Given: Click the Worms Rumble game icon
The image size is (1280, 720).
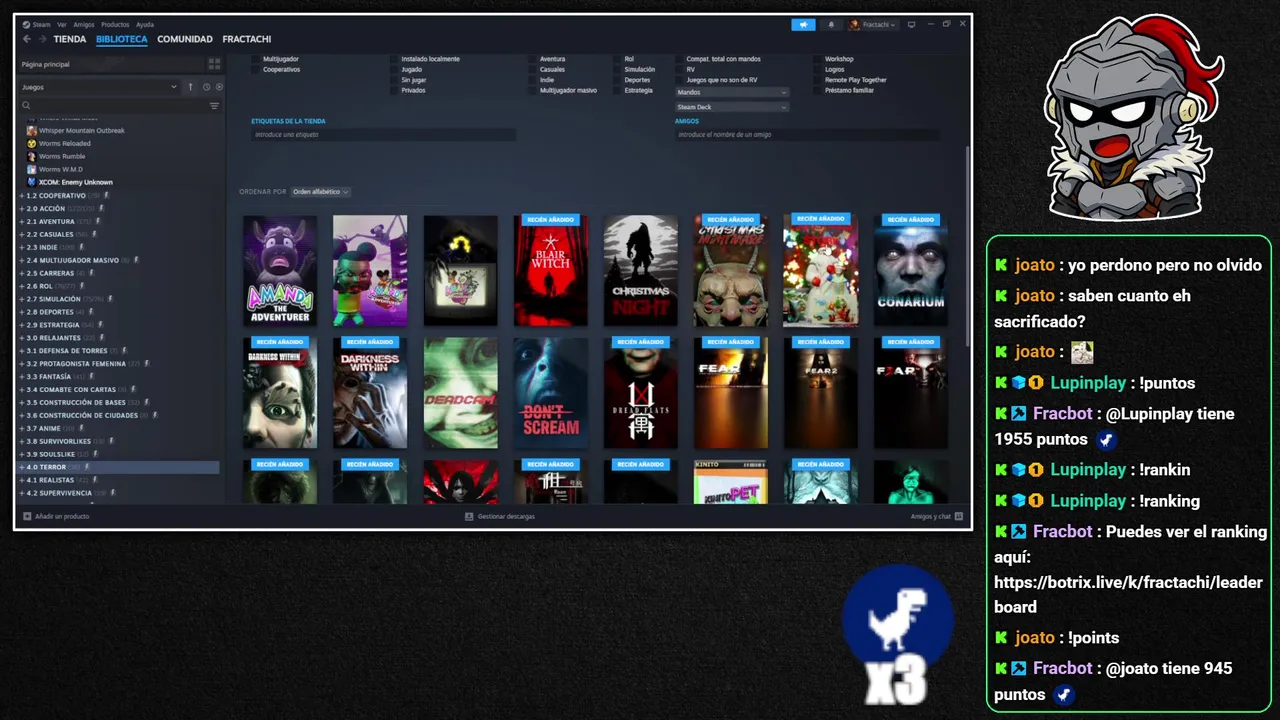Looking at the screenshot, I should tap(32, 156).
